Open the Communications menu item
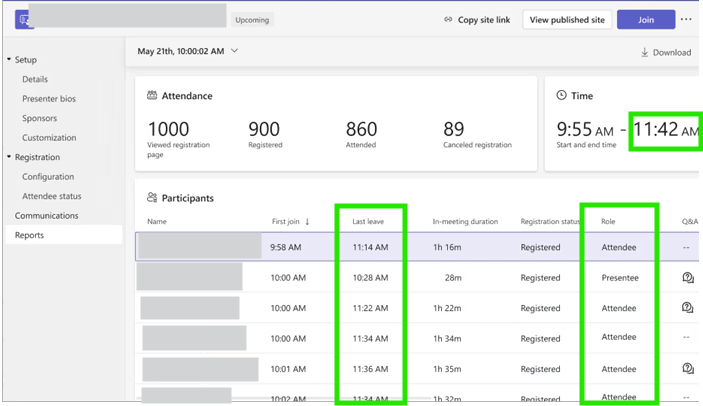This screenshot has height=406, width=703. coord(47,216)
